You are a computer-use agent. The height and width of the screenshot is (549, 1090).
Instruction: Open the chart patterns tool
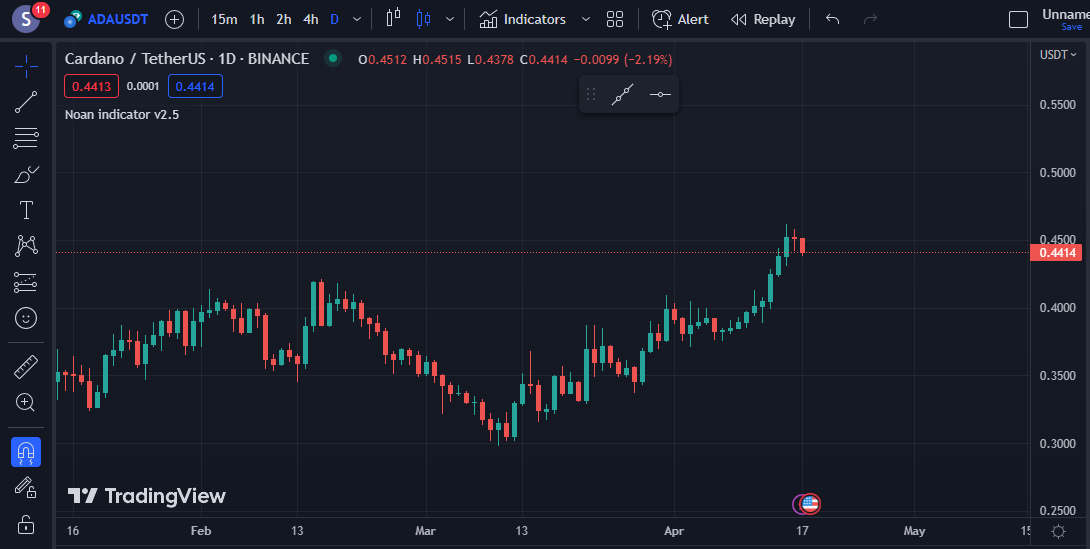26,246
